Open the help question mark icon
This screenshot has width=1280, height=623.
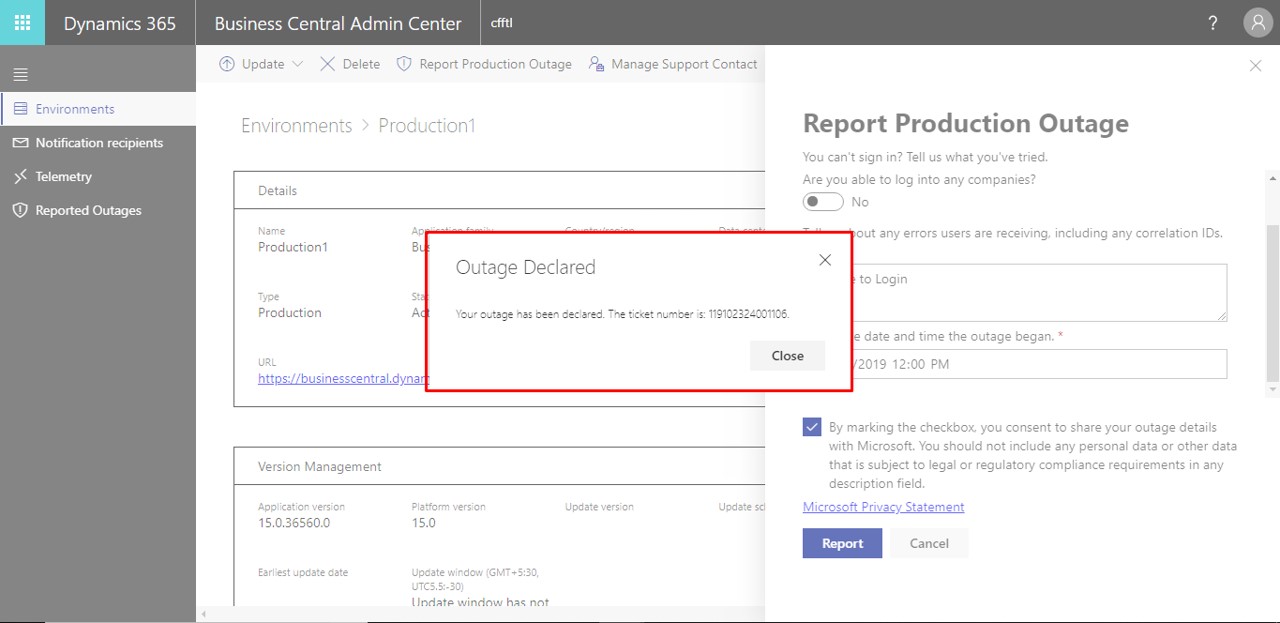point(1213,23)
